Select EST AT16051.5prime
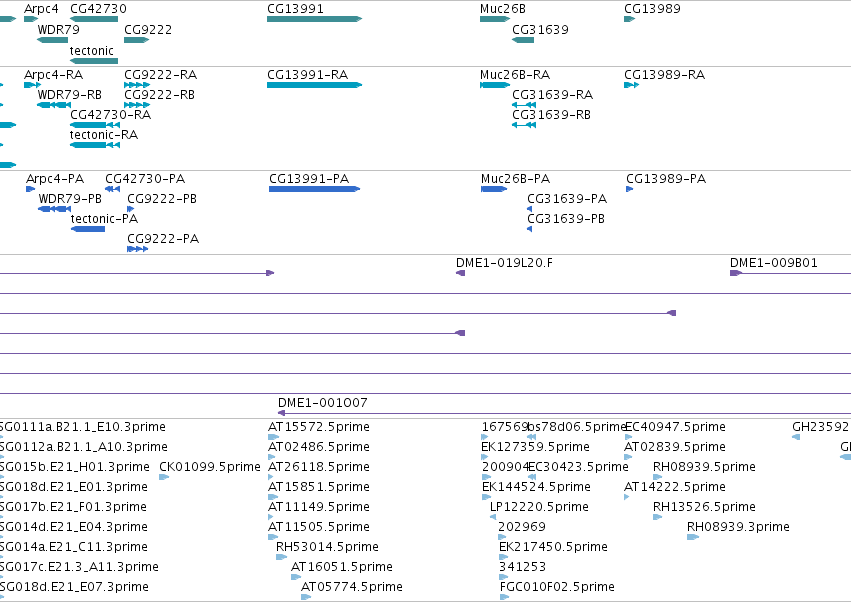Image resolution: width=851 pixels, height=602 pixels. tap(342, 567)
